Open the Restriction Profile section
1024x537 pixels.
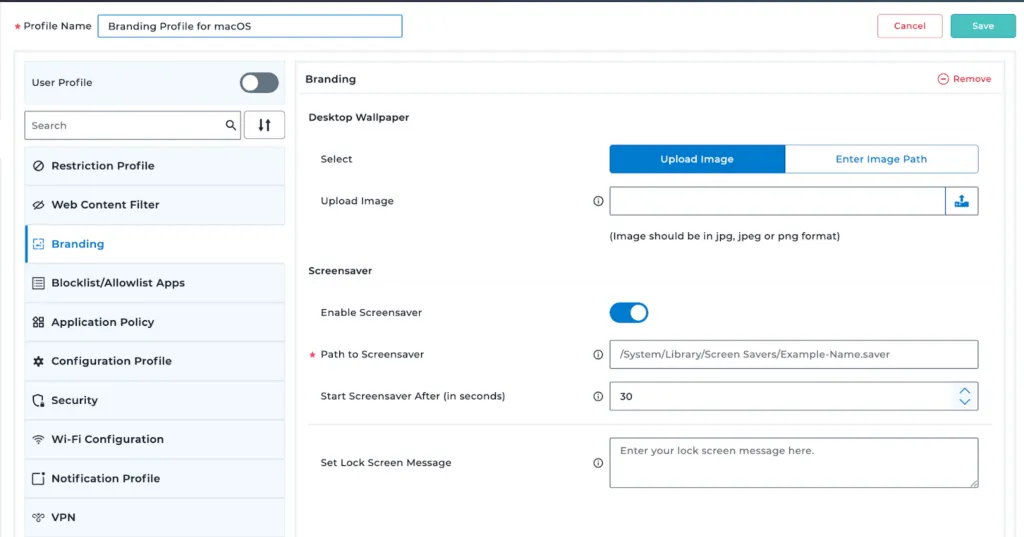tap(155, 166)
